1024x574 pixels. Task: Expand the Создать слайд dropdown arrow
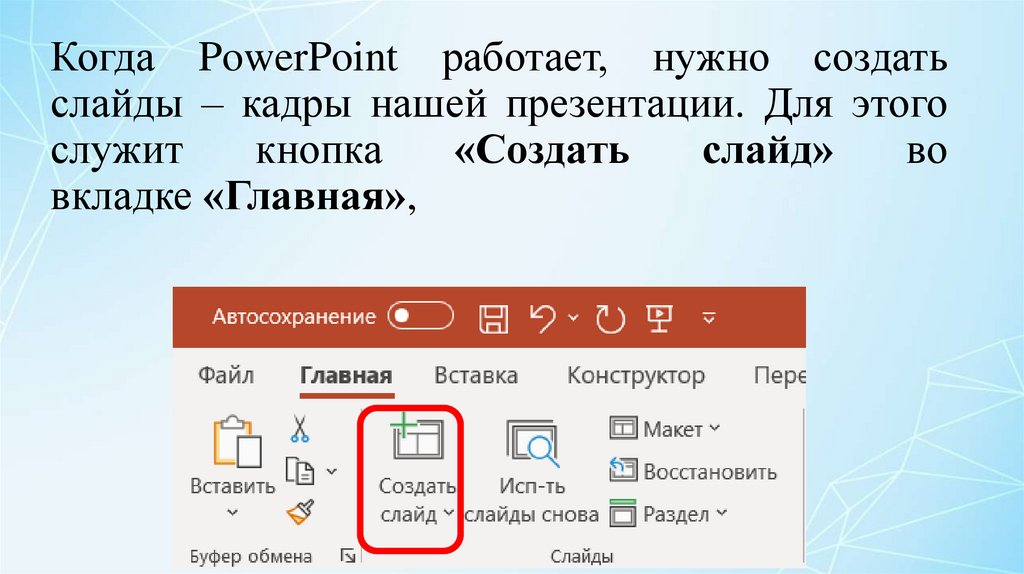(x=448, y=513)
